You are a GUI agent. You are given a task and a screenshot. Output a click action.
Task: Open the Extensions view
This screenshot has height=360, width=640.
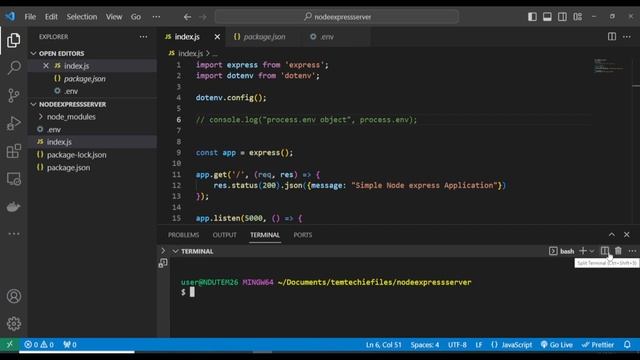point(13,151)
